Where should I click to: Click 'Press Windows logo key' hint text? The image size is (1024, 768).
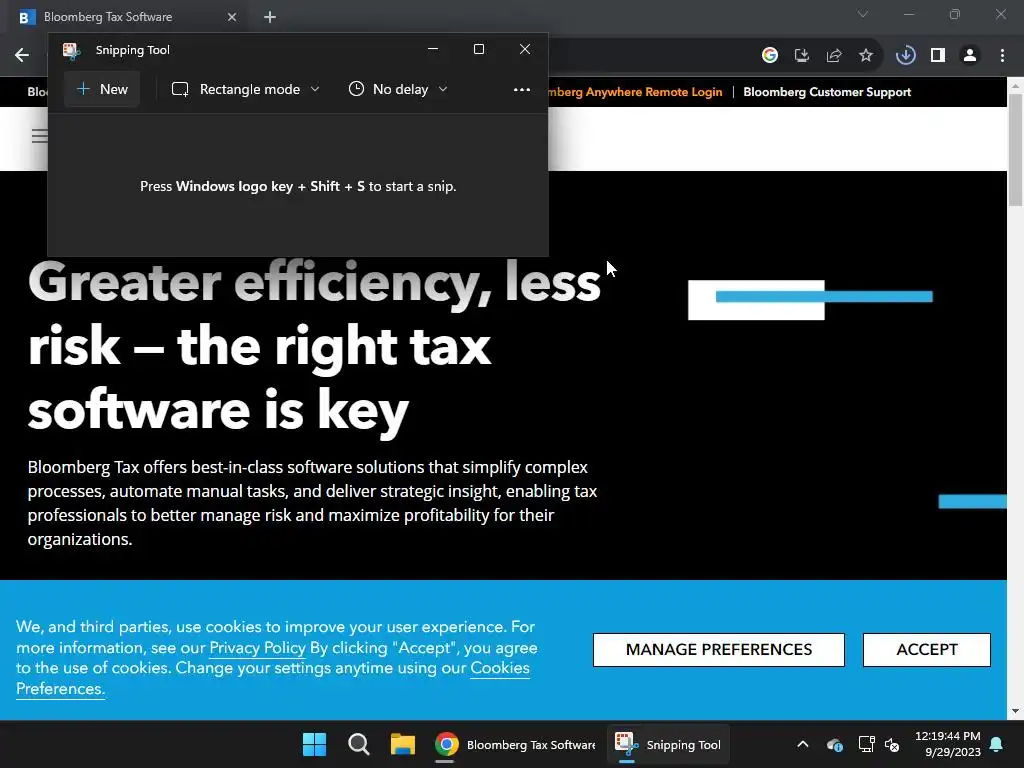coord(298,187)
